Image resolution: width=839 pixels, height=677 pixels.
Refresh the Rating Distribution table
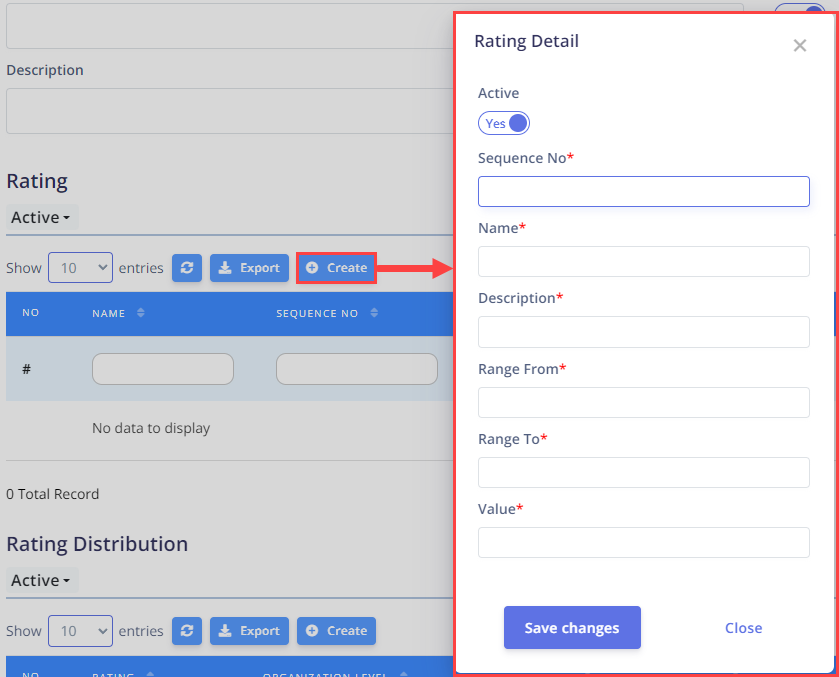click(187, 631)
